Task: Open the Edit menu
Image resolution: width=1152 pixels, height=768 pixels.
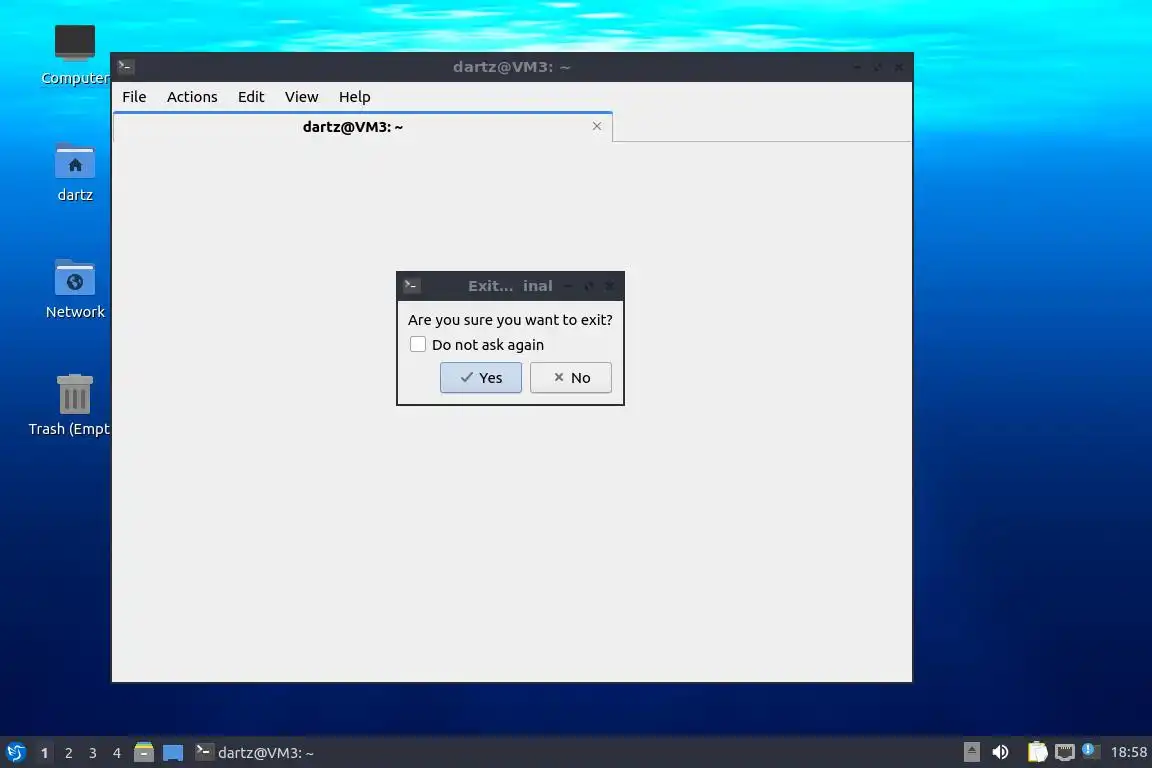Action: (251, 97)
